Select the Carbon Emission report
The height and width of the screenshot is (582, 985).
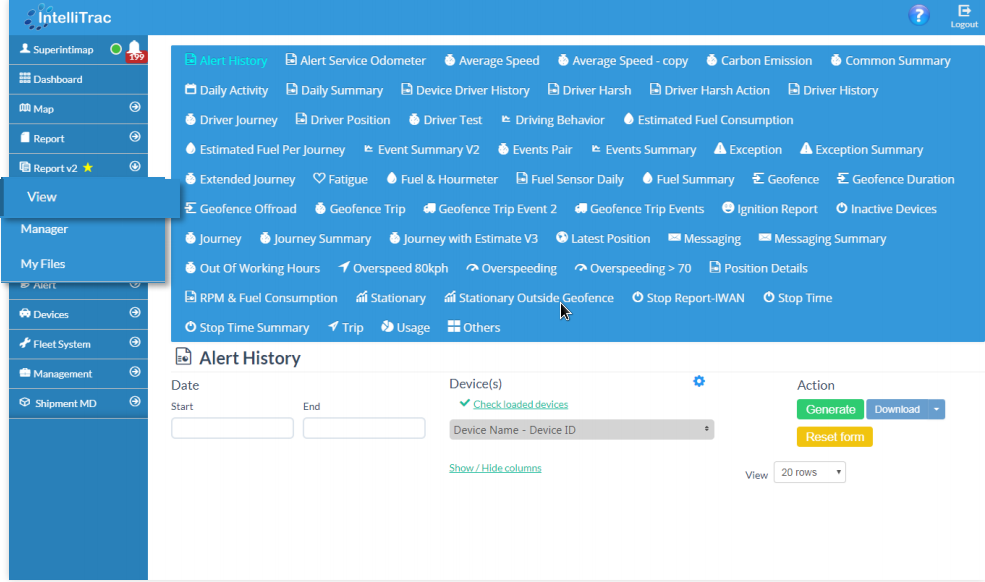coord(758,60)
